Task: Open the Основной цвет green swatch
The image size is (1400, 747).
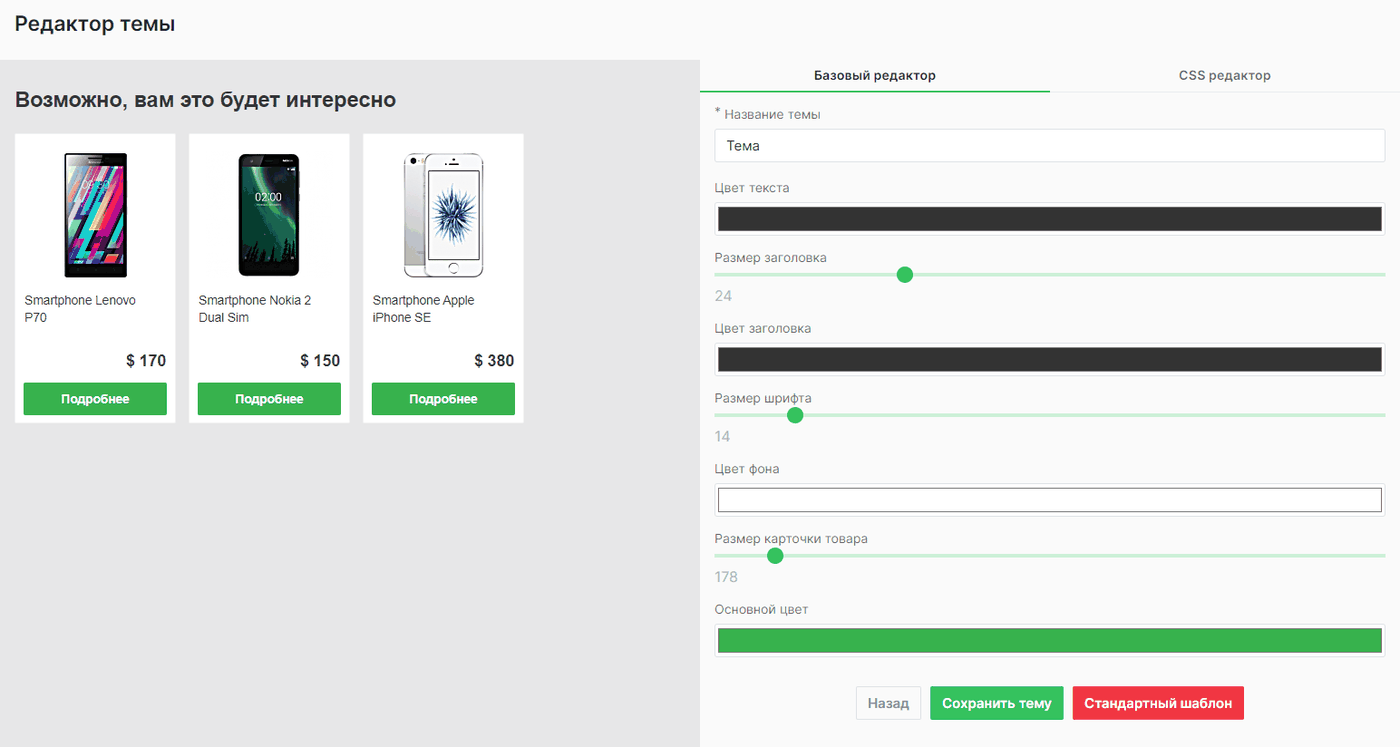Action: tap(1049, 640)
